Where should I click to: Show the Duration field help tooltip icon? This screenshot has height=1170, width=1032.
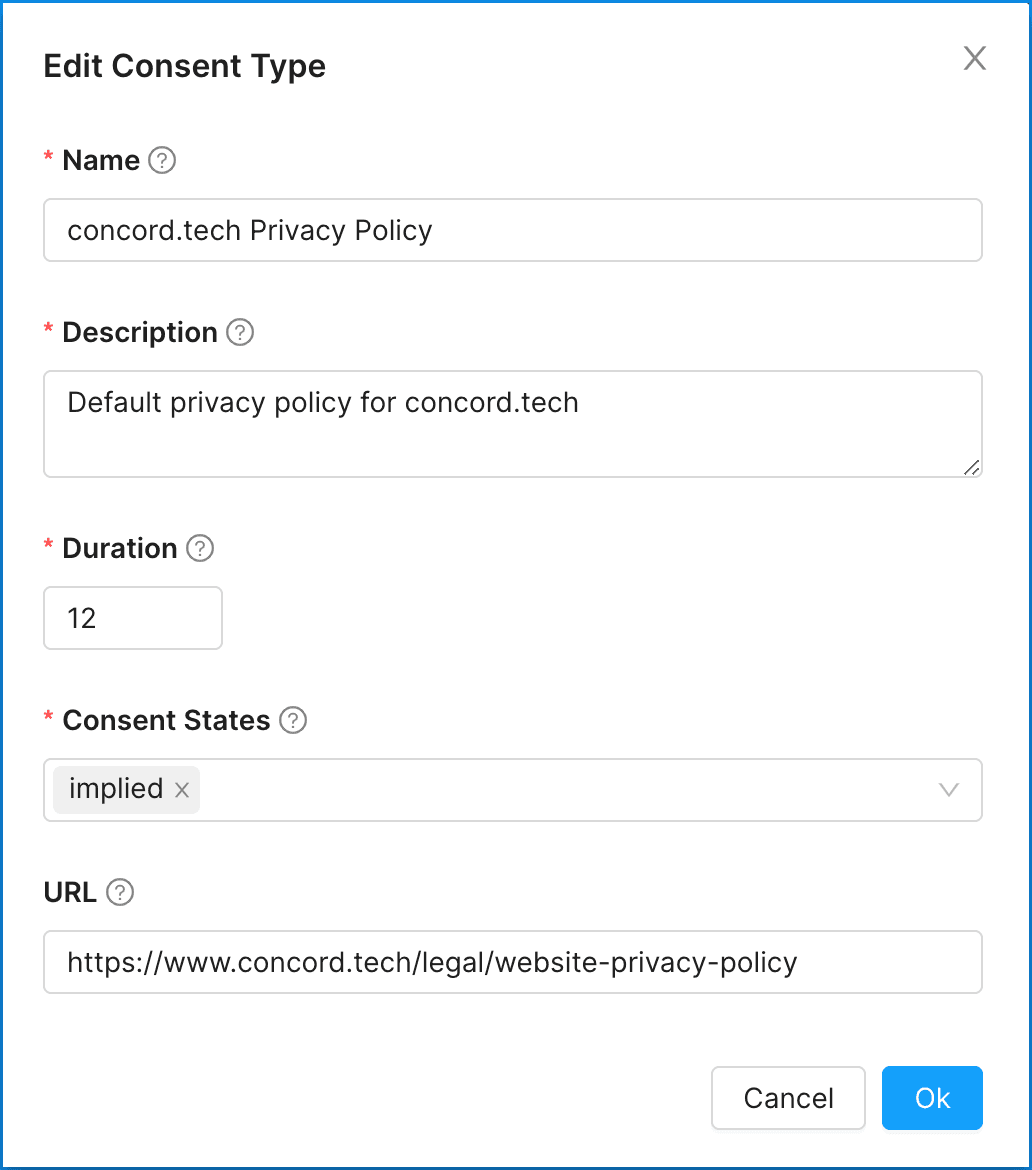pyautogui.click(x=201, y=549)
